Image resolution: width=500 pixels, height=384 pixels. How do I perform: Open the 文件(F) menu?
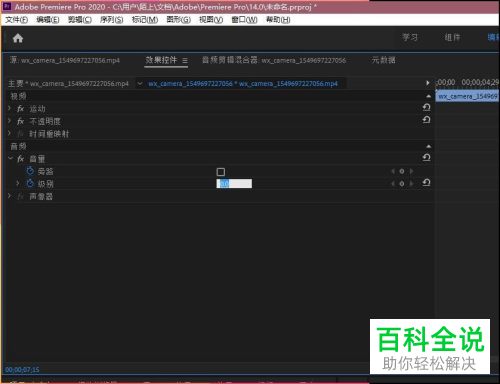point(16,20)
